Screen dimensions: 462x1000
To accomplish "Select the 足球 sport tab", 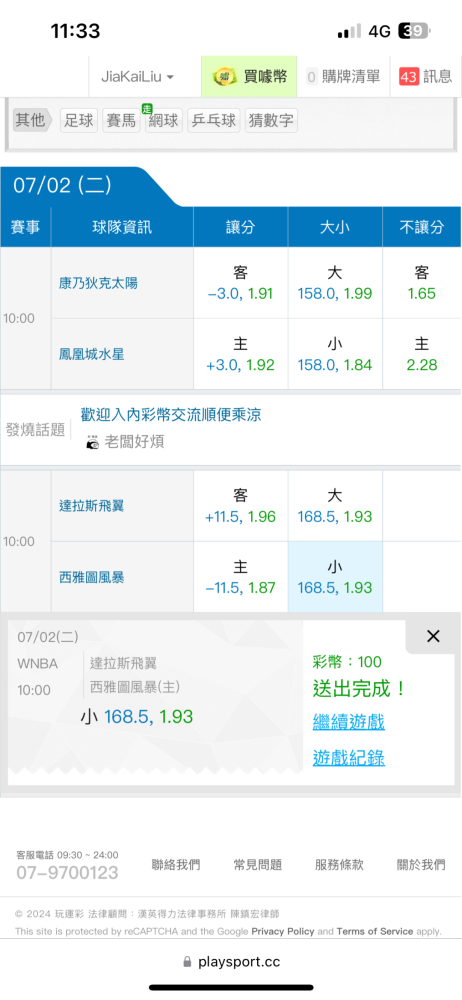I will [79, 121].
